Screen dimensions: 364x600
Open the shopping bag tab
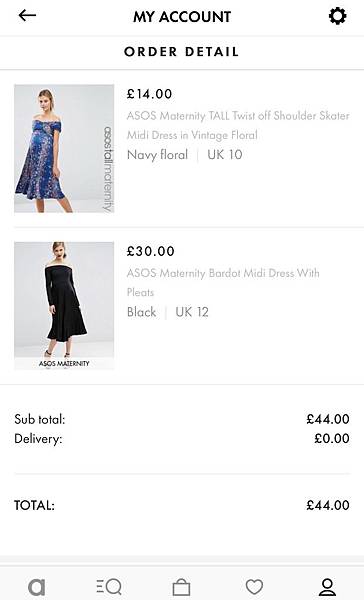(181, 587)
